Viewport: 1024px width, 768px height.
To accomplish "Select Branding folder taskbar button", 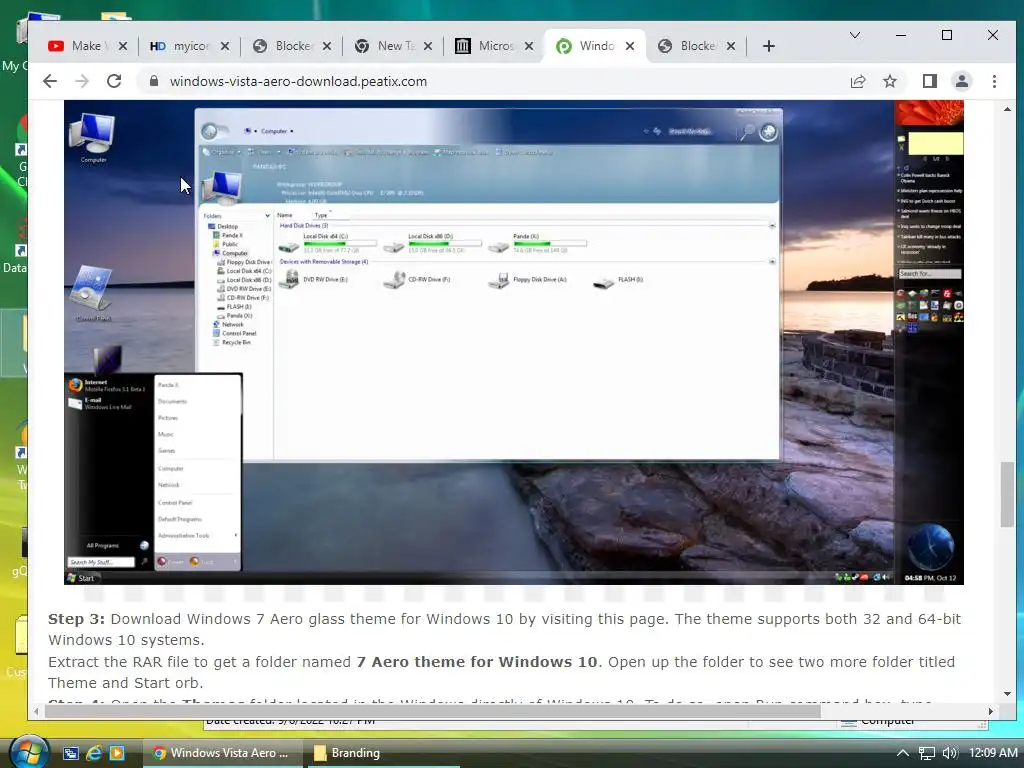I will (x=383, y=753).
